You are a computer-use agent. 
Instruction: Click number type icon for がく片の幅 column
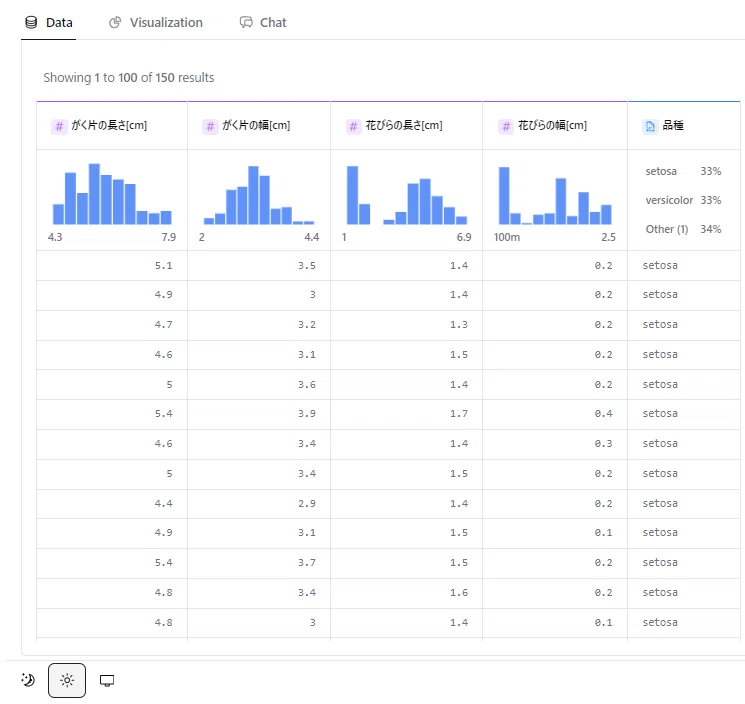(x=210, y=126)
